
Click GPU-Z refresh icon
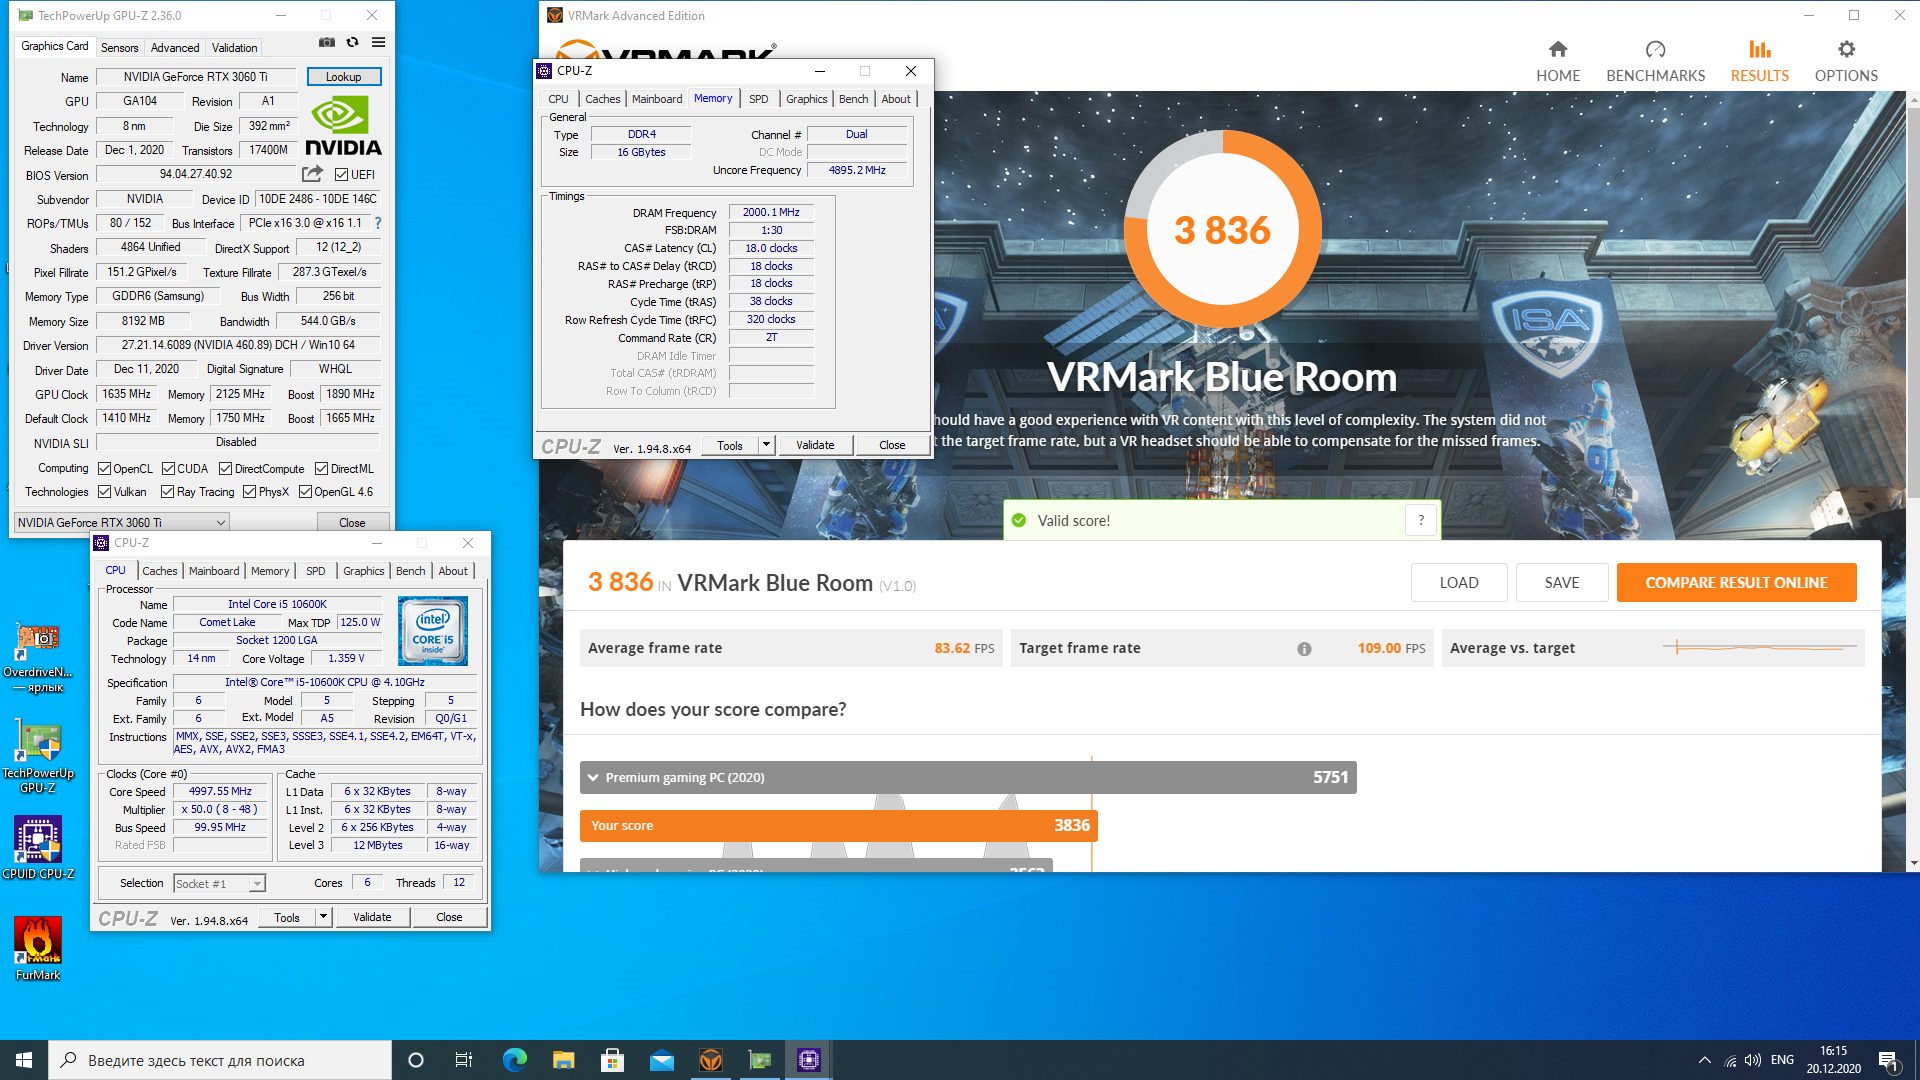coord(352,43)
